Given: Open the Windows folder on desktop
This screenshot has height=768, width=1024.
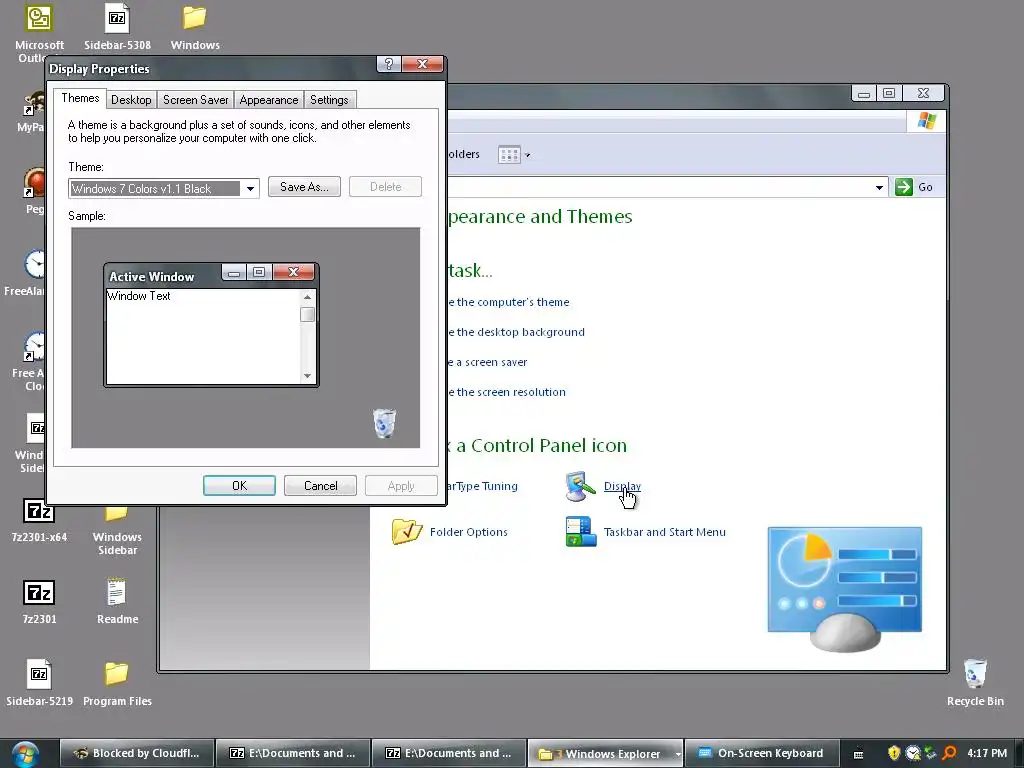Looking at the screenshot, I should [195, 18].
